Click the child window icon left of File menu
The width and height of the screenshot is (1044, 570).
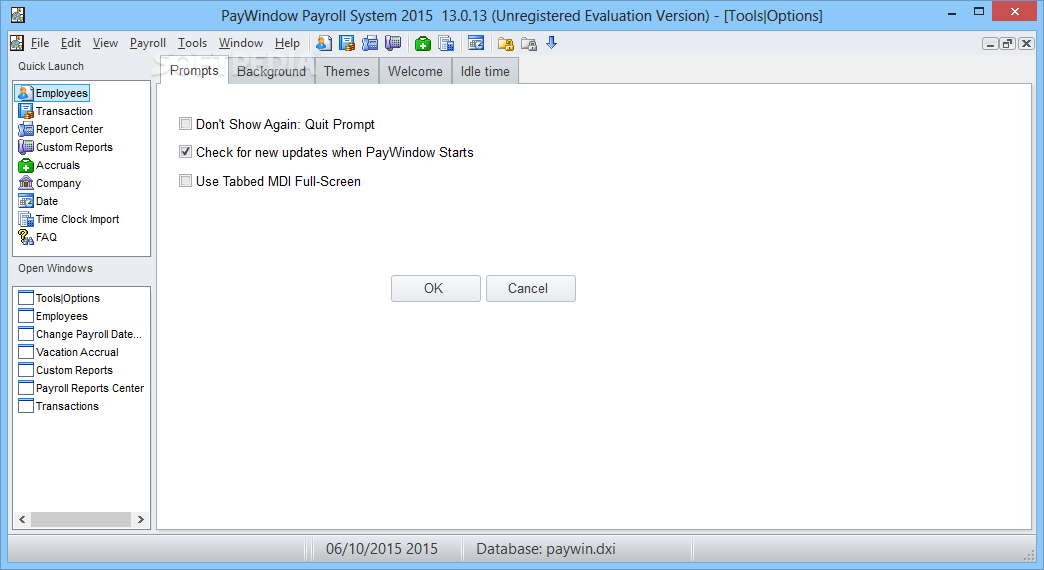(x=17, y=43)
